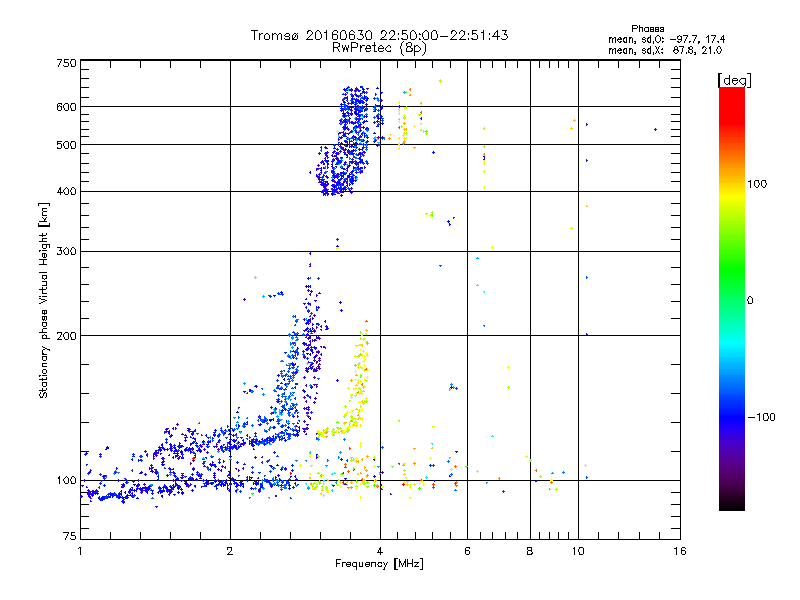Click the 'Phases' header text
The image size is (800, 600).
[x=647, y=29]
